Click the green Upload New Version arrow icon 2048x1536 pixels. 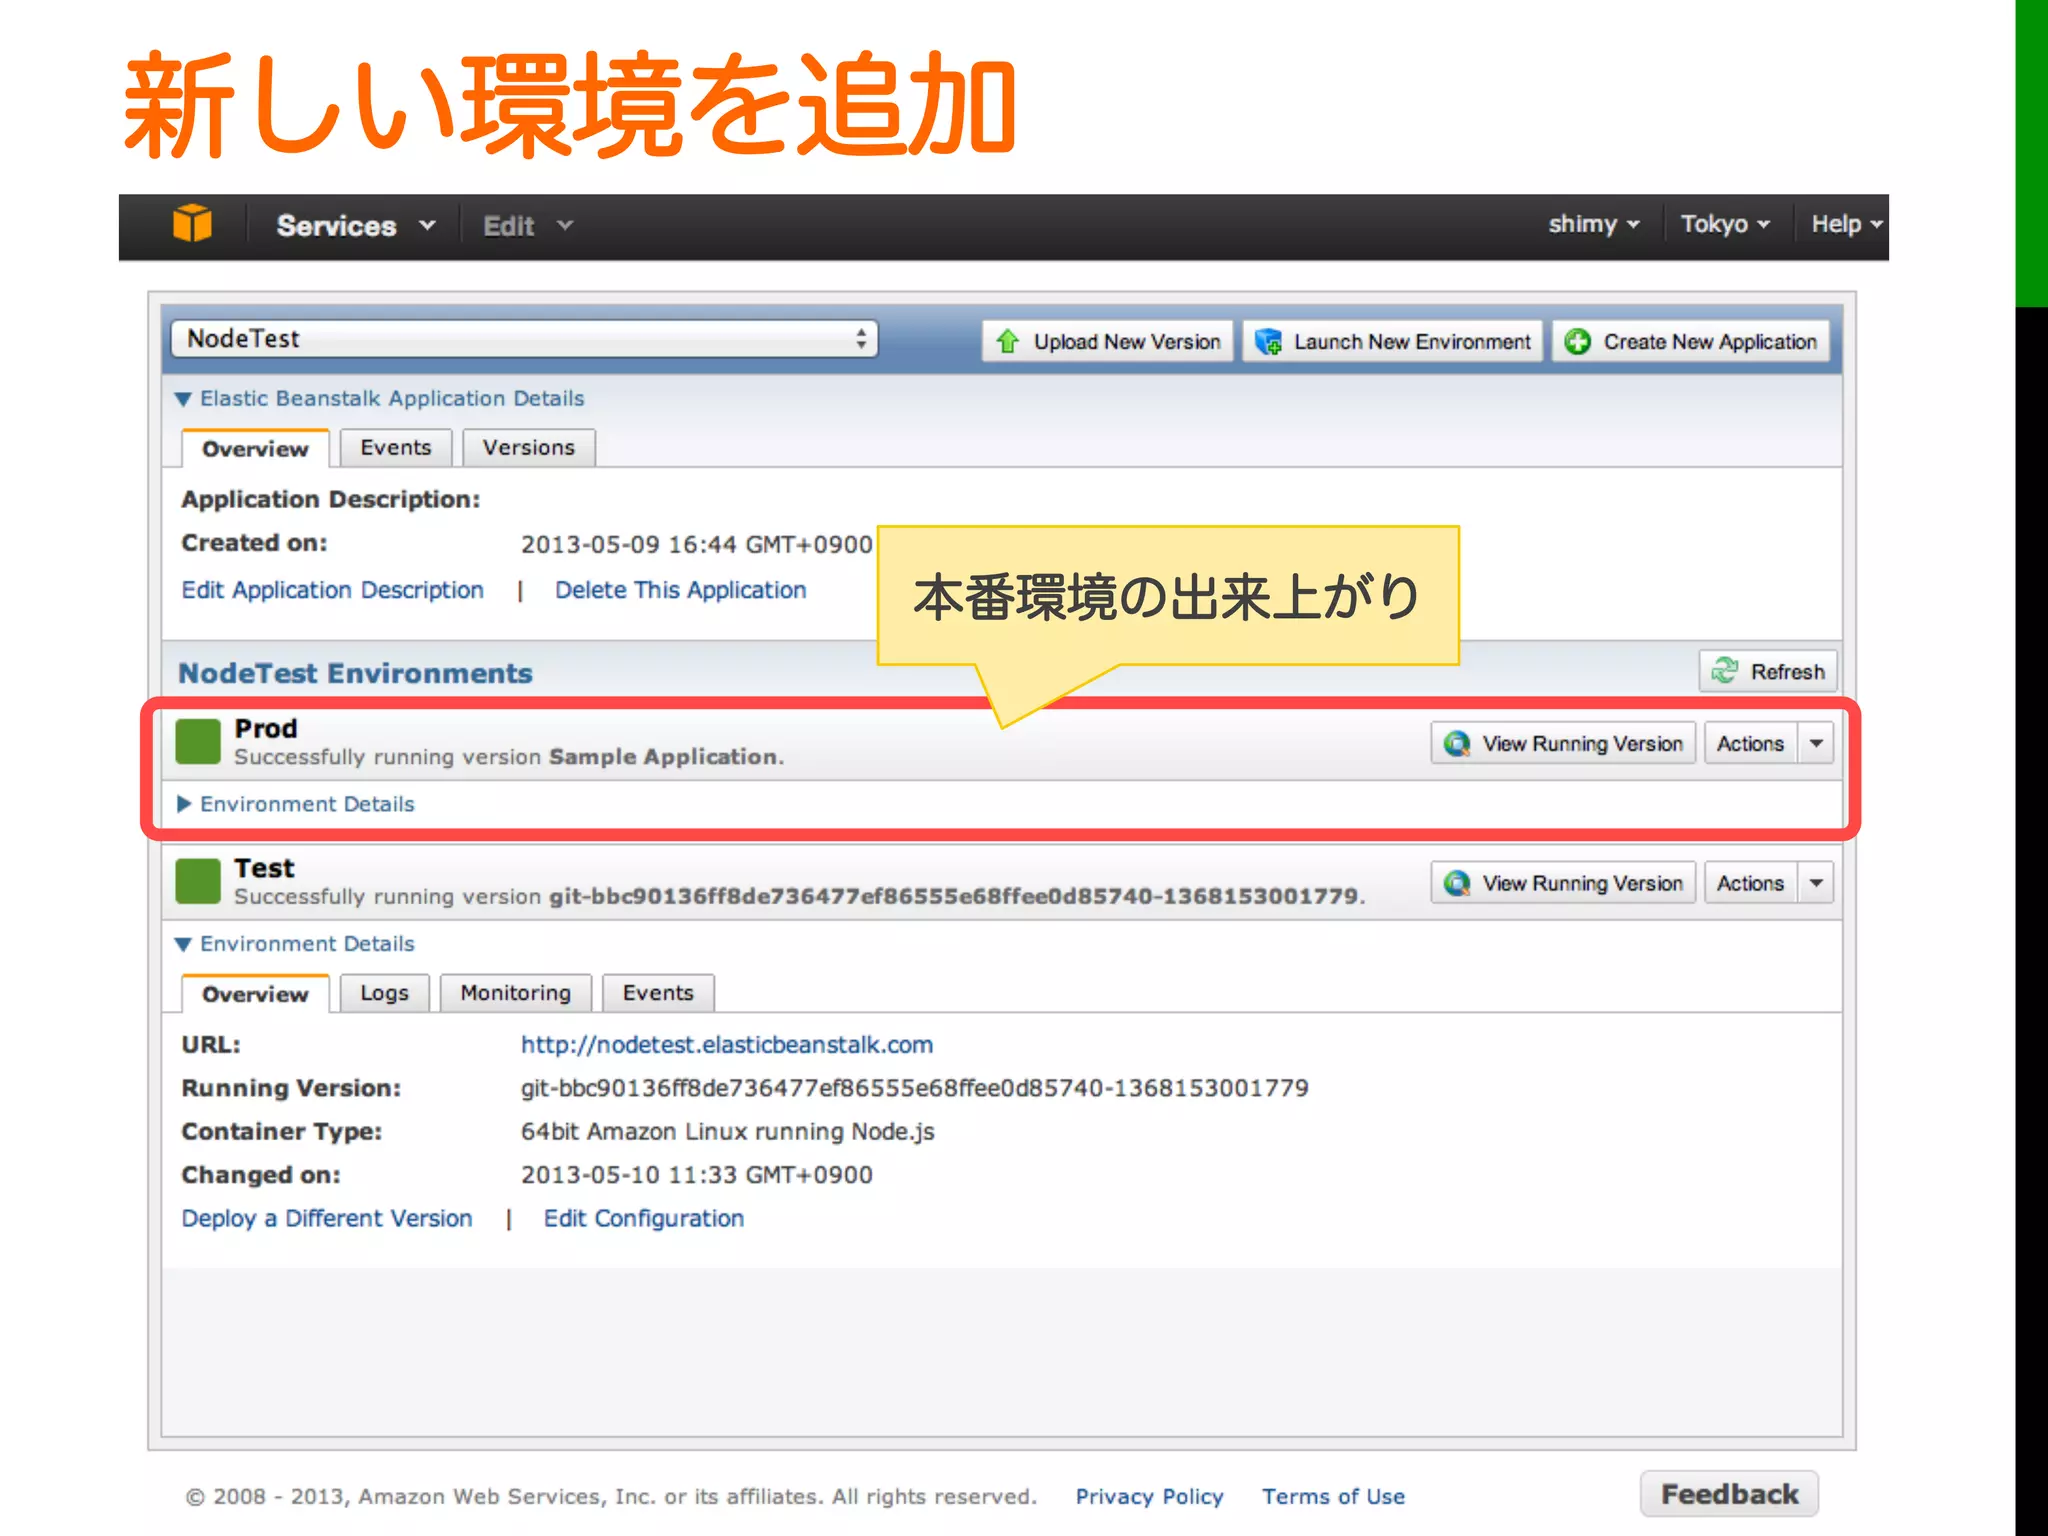[1007, 342]
